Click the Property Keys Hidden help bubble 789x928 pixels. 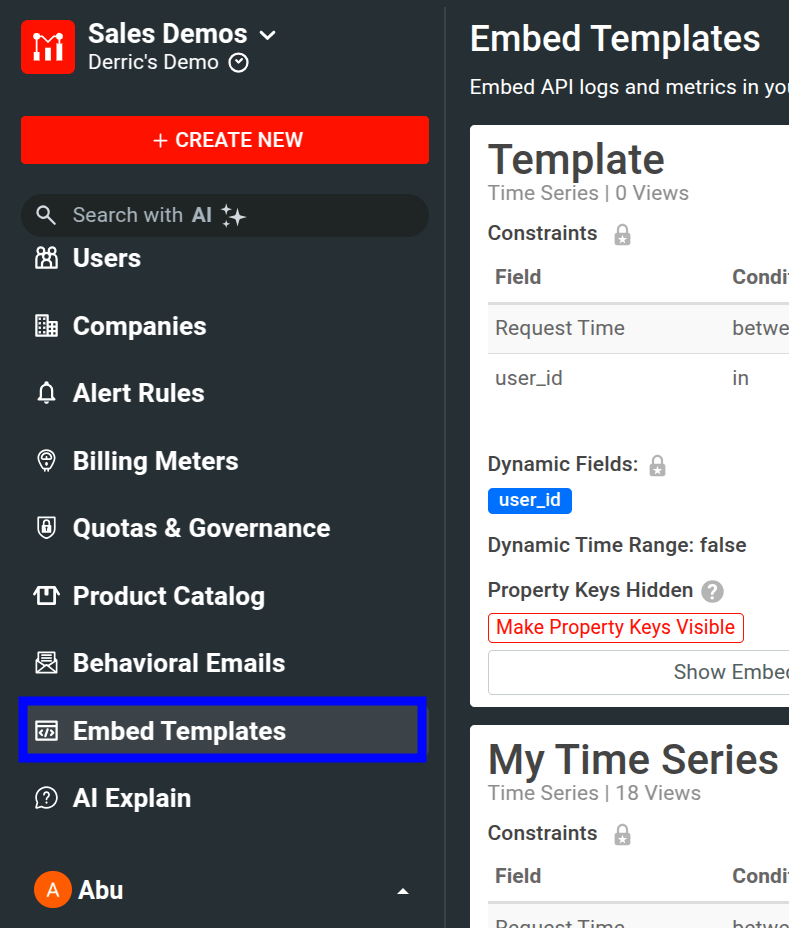pyautogui.click(x=712, y=590)
